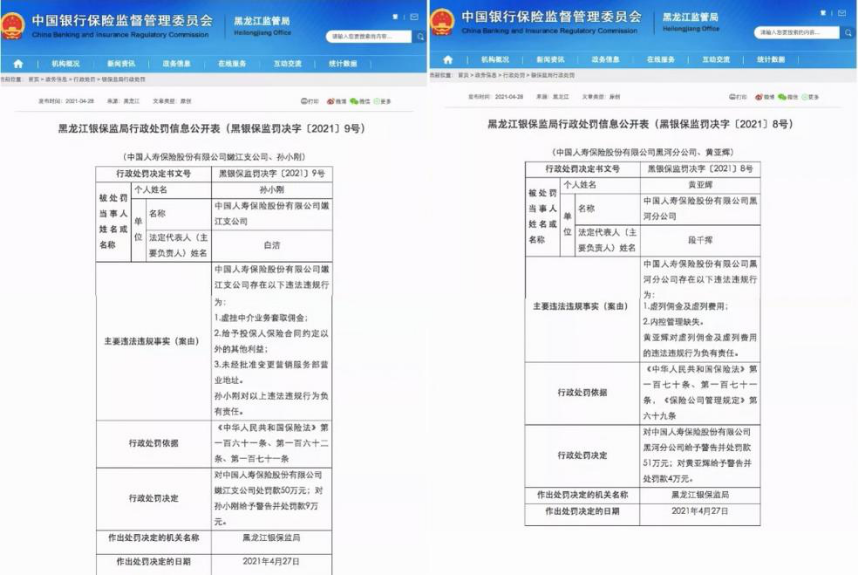Click the name cell 黄亚辉
This screenshot has height=576, width=859.
click(700, 185)
